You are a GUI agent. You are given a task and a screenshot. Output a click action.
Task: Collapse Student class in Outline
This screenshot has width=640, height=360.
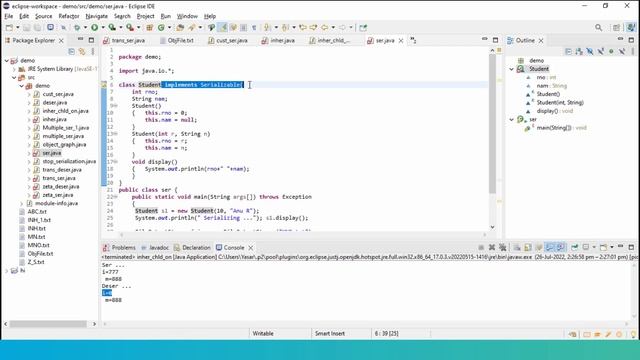point(511,69)
